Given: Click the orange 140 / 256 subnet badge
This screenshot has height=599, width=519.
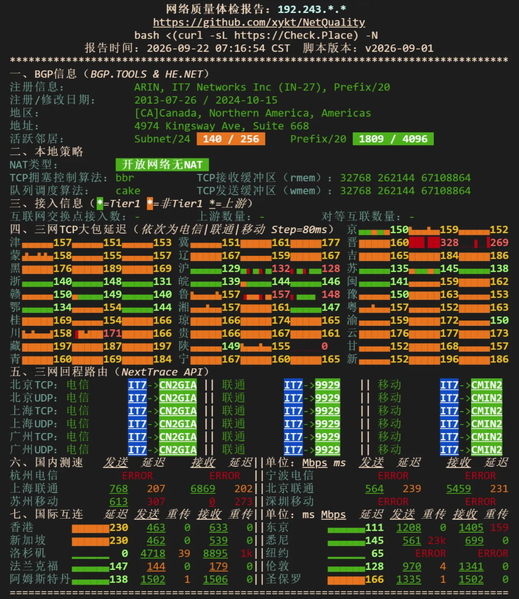Looking at the screenshot, I should pos(231,139).
